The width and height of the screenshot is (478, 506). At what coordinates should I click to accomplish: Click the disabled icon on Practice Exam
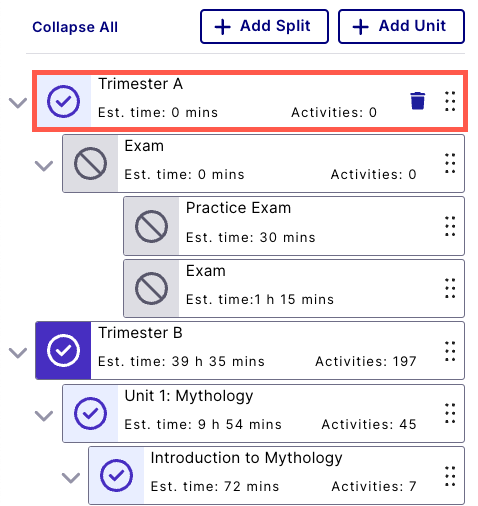pos(151,226)
